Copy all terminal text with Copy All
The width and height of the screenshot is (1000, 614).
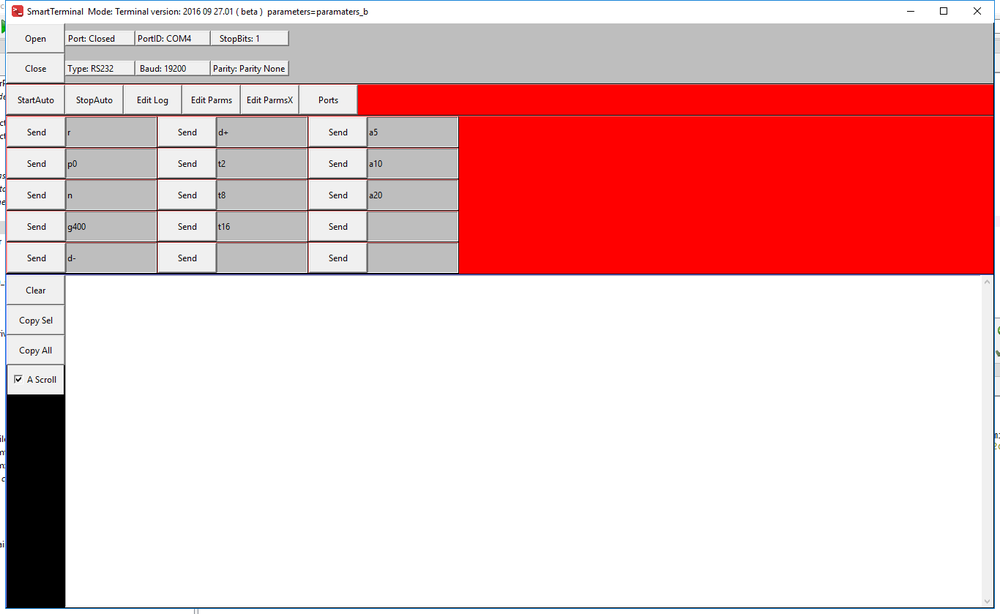coord(35,350)
